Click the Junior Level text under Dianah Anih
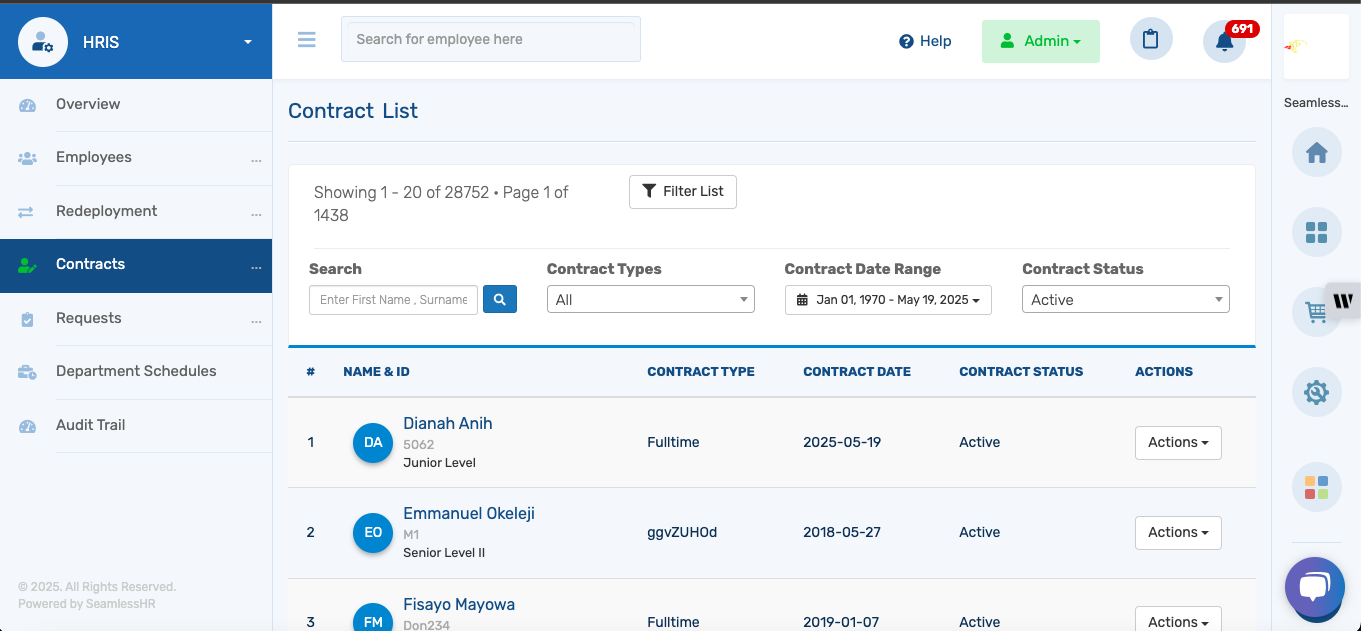Viewport: 1361px width, 631px height. coord(439,463)
